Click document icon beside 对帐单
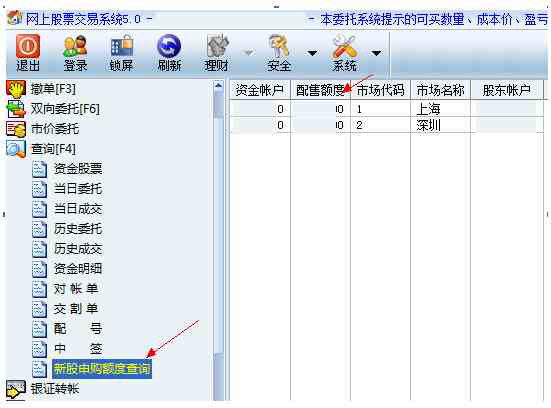 [39, 289]
